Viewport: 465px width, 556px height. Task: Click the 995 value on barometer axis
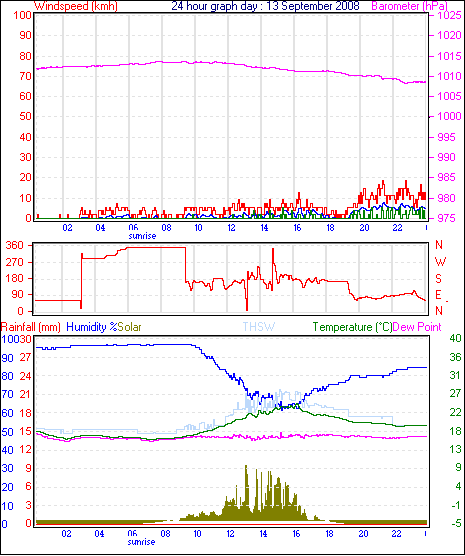[x=447, y=137]
